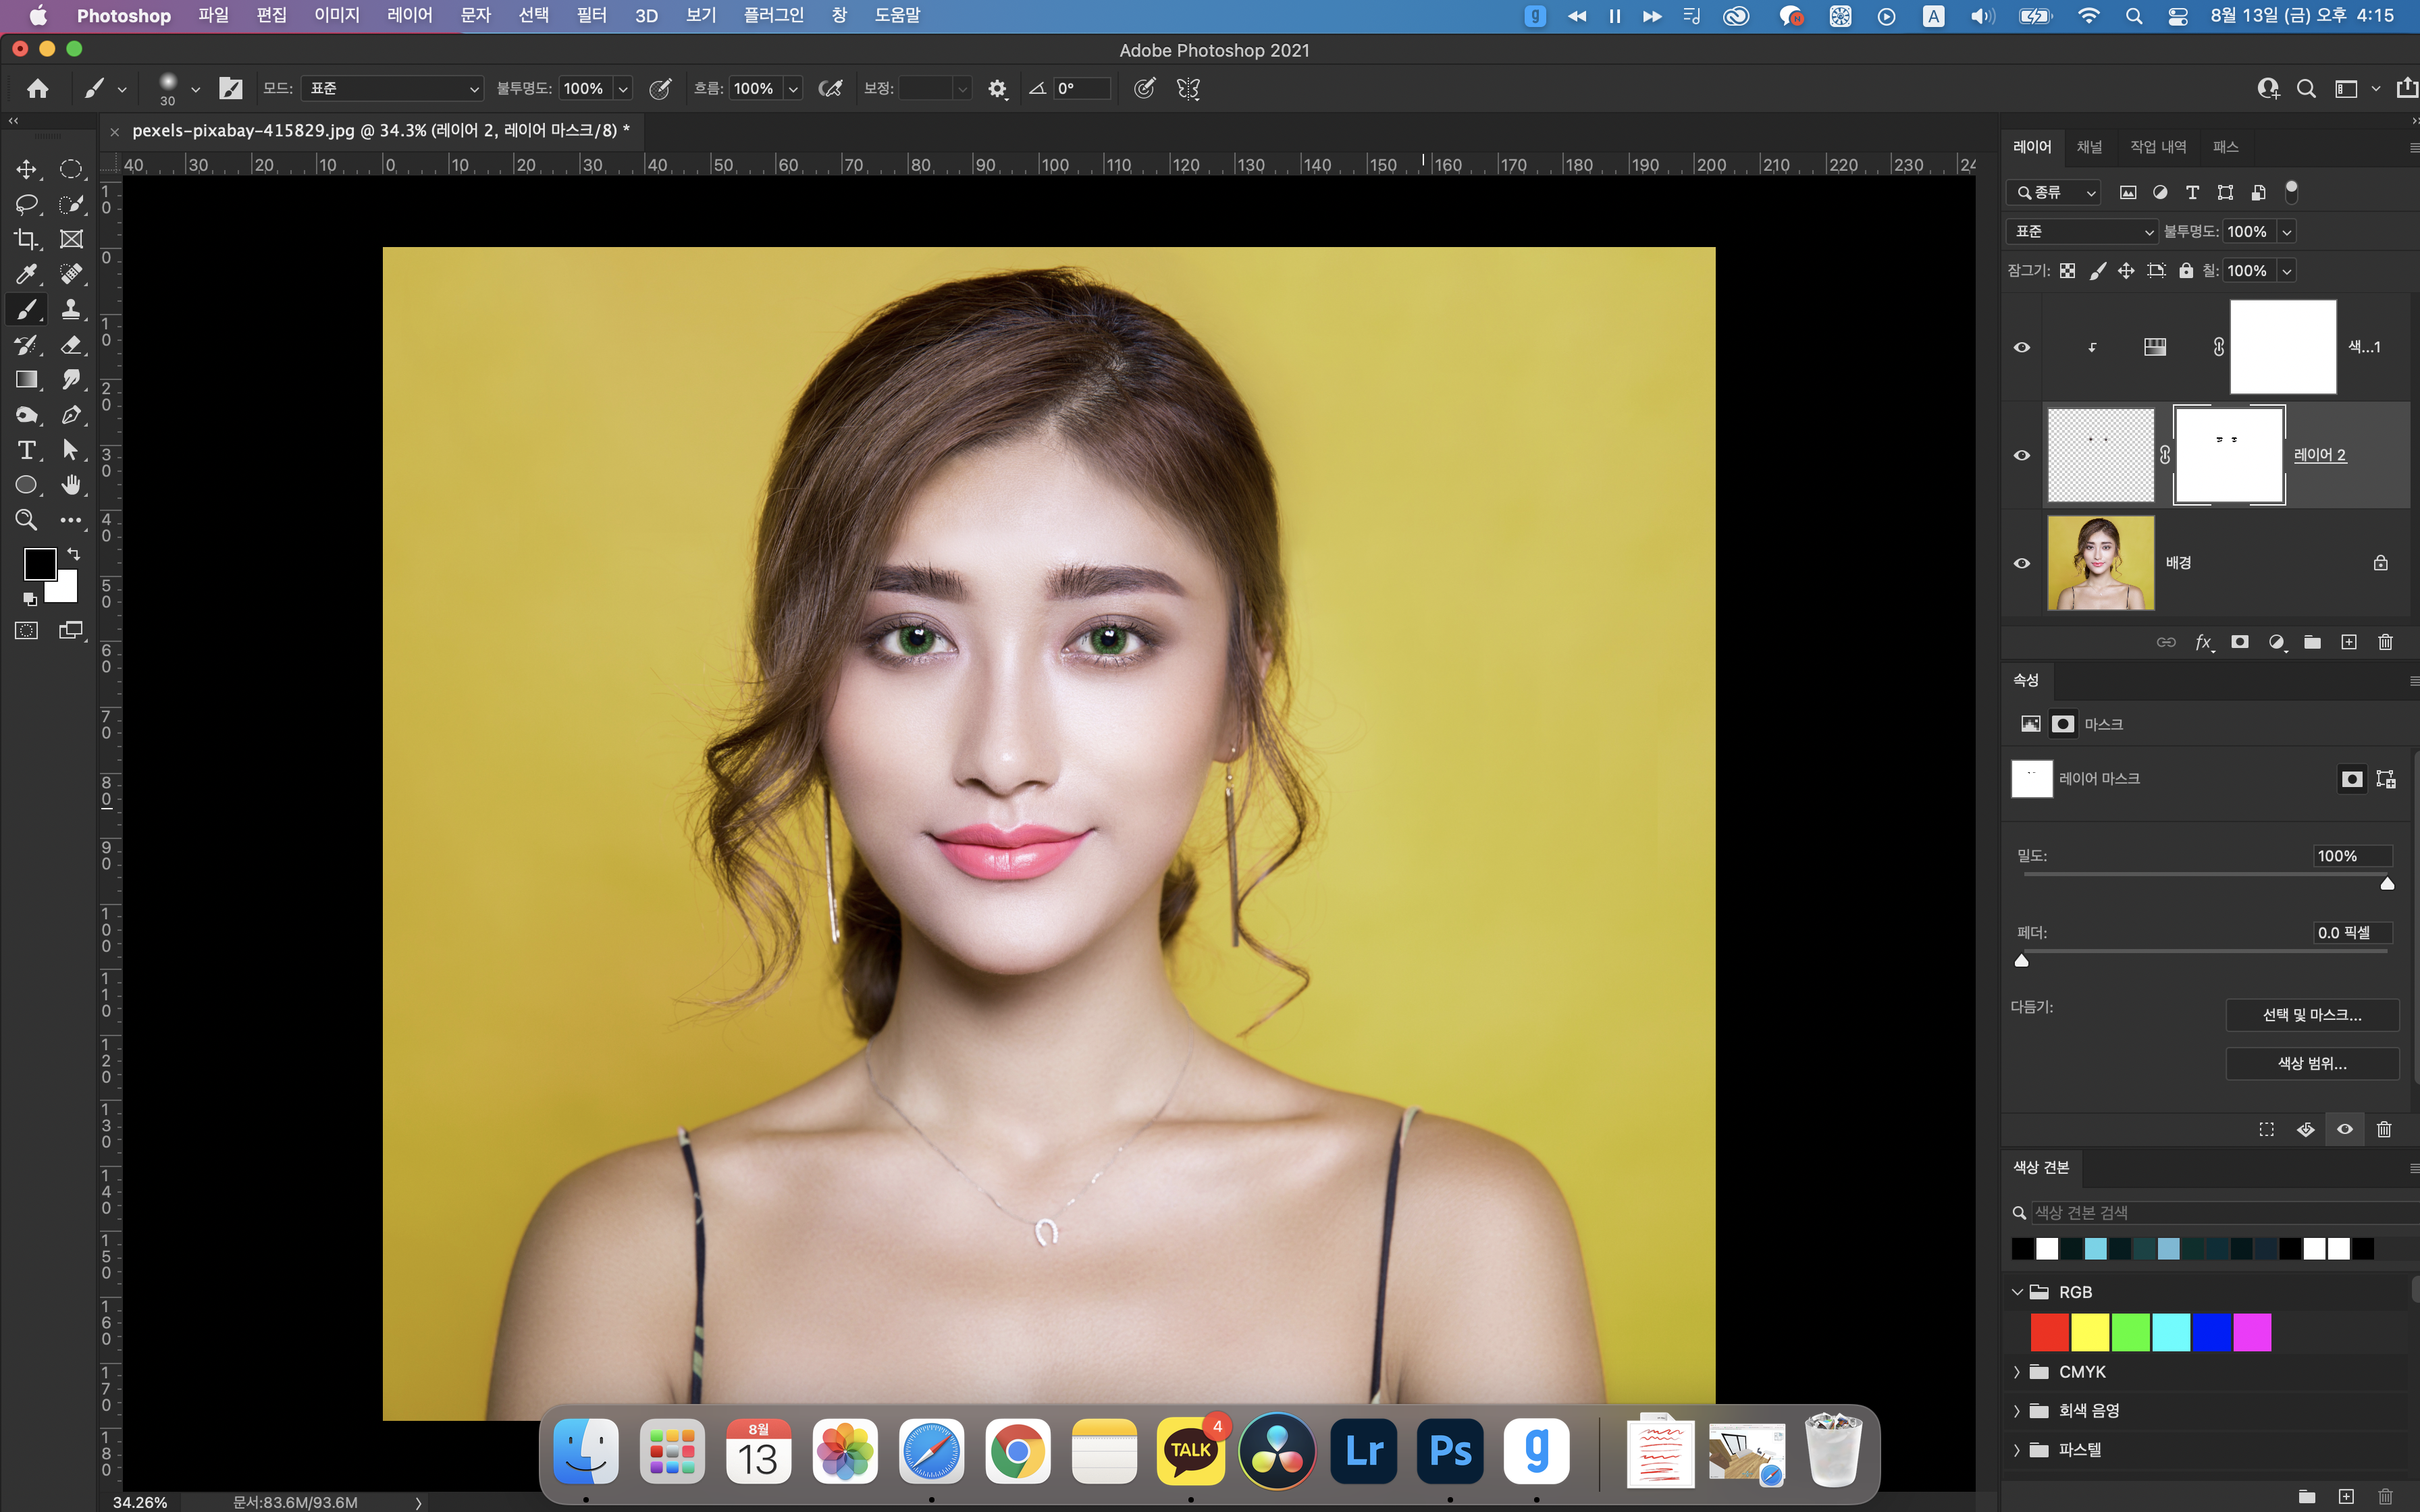Open the brush 모드 dropdown
Screen dimensions: 2420x1512
pyautogui.click(x=392, y=89)
